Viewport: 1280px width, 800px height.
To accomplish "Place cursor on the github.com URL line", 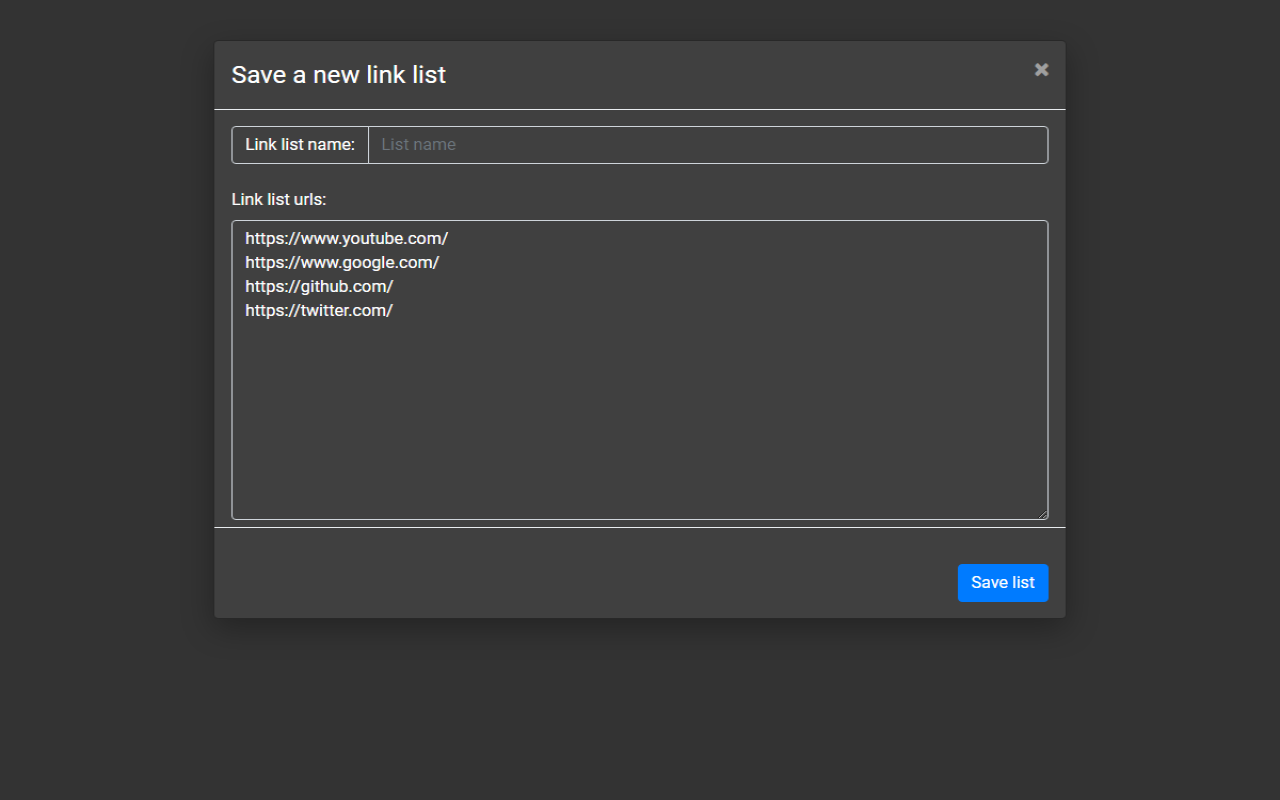I will point(319,286).
